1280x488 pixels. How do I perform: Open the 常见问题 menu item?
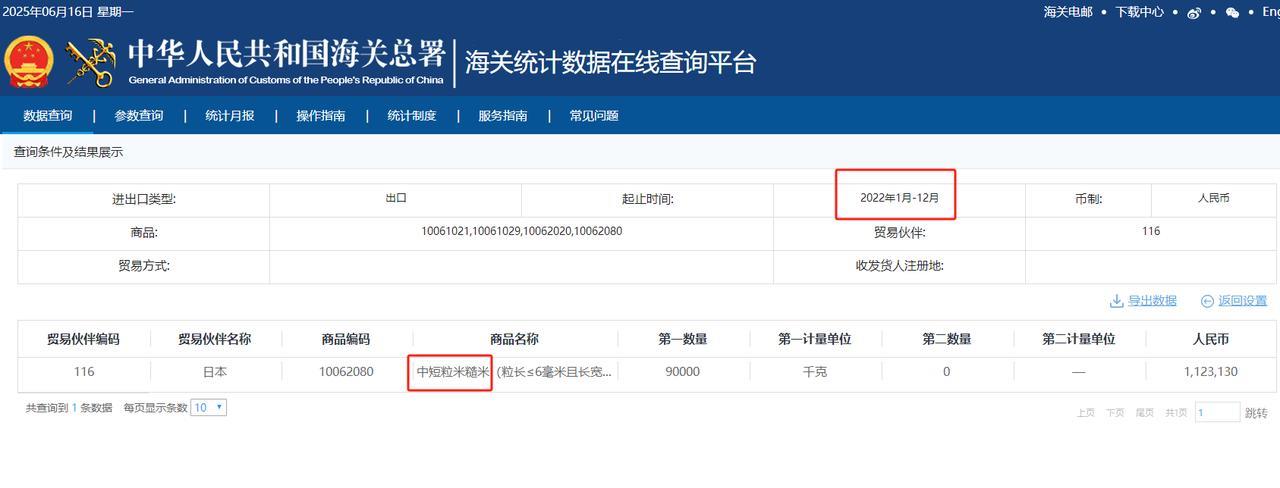(594, 116)
